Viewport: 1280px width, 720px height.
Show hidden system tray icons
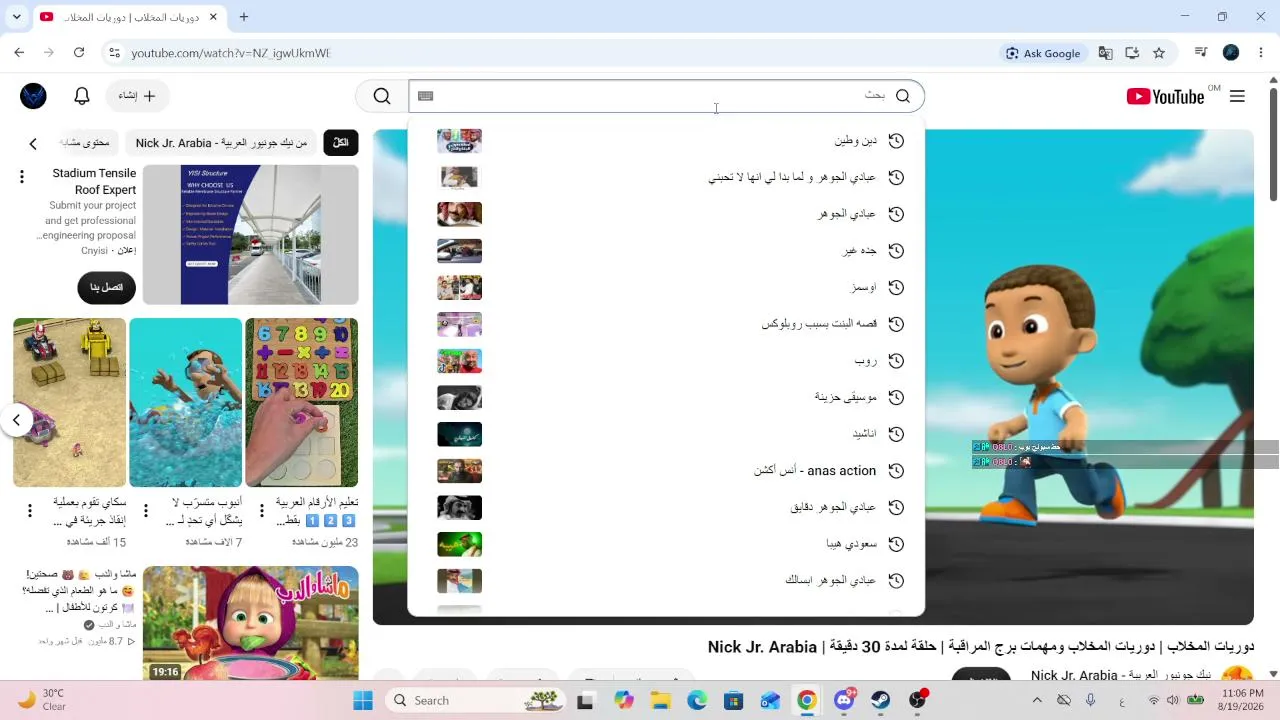coord(1037,700)
